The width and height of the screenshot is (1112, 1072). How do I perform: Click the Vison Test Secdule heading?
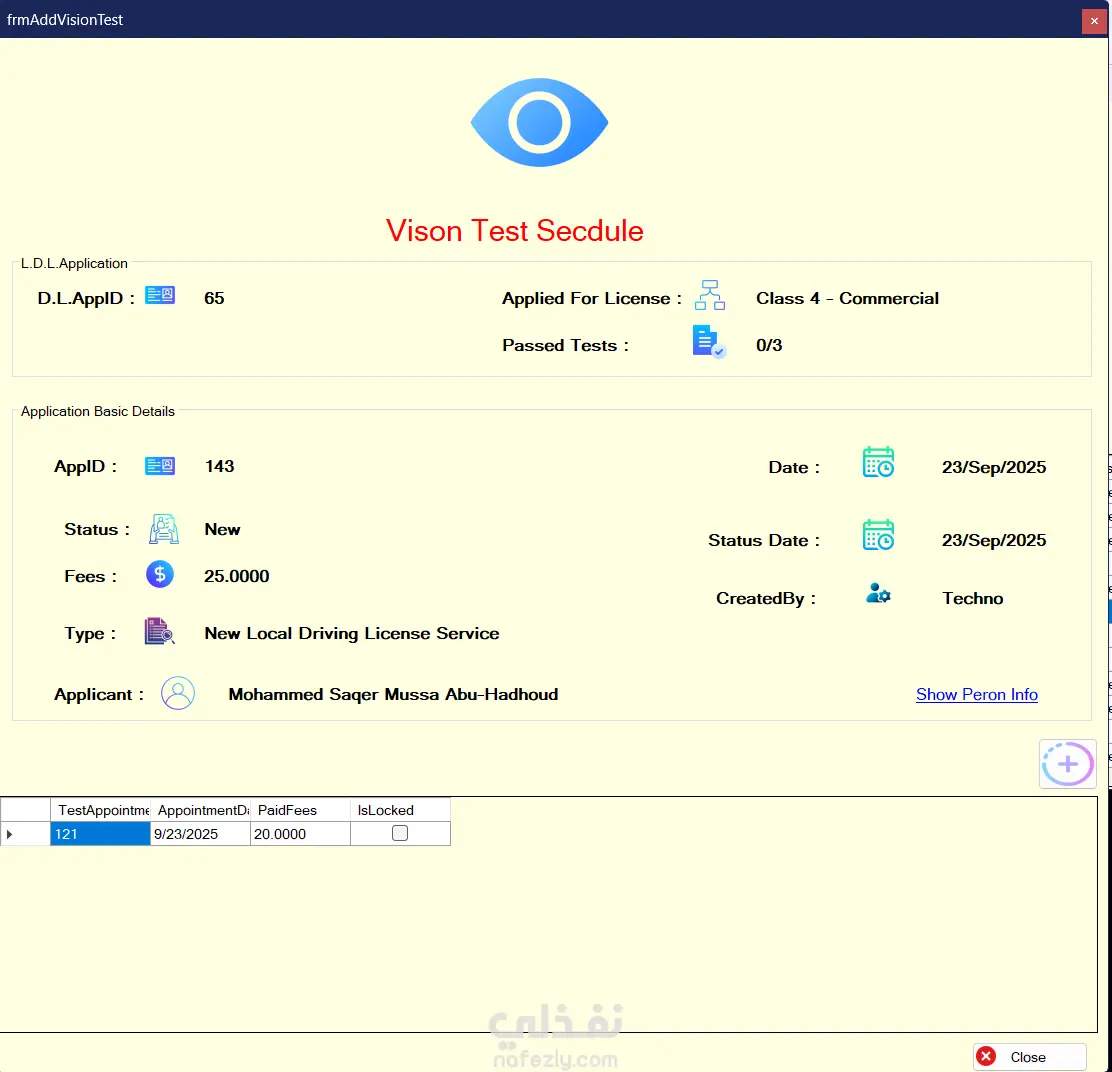(514, 230)
